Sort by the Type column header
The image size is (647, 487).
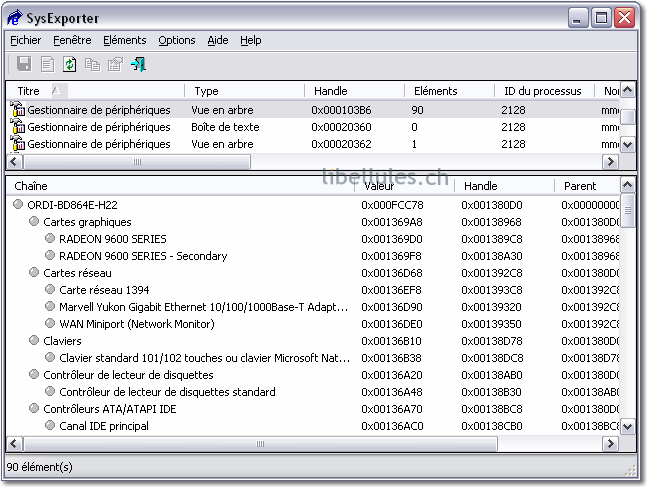coord(245,91)
